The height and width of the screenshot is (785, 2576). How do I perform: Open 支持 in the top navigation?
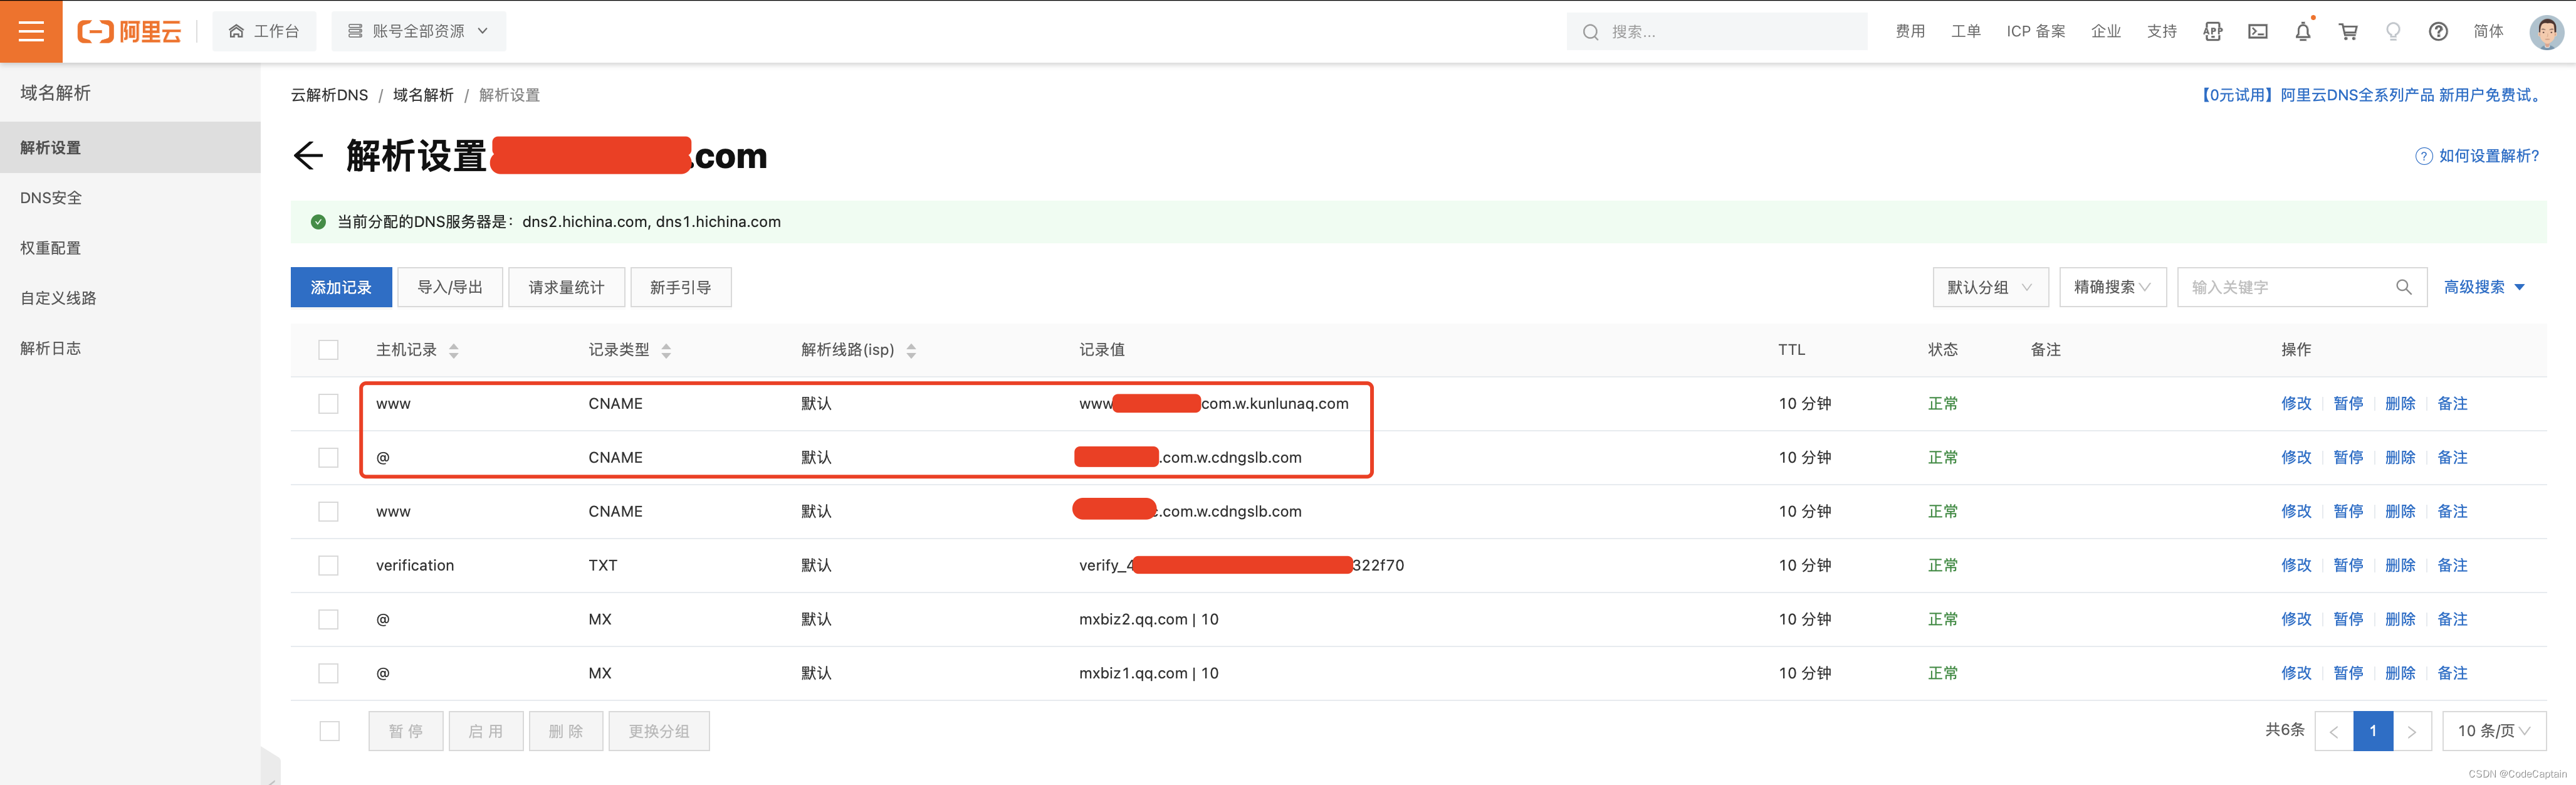point(2162,32)
